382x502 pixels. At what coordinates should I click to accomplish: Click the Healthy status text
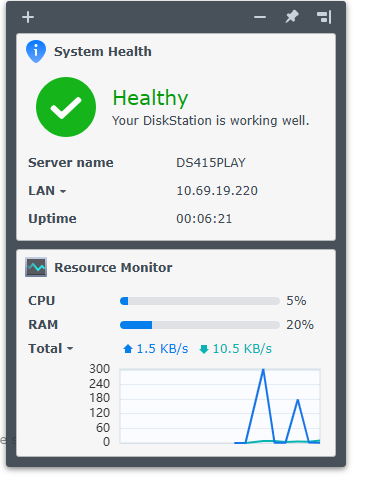tap(150, 98)
